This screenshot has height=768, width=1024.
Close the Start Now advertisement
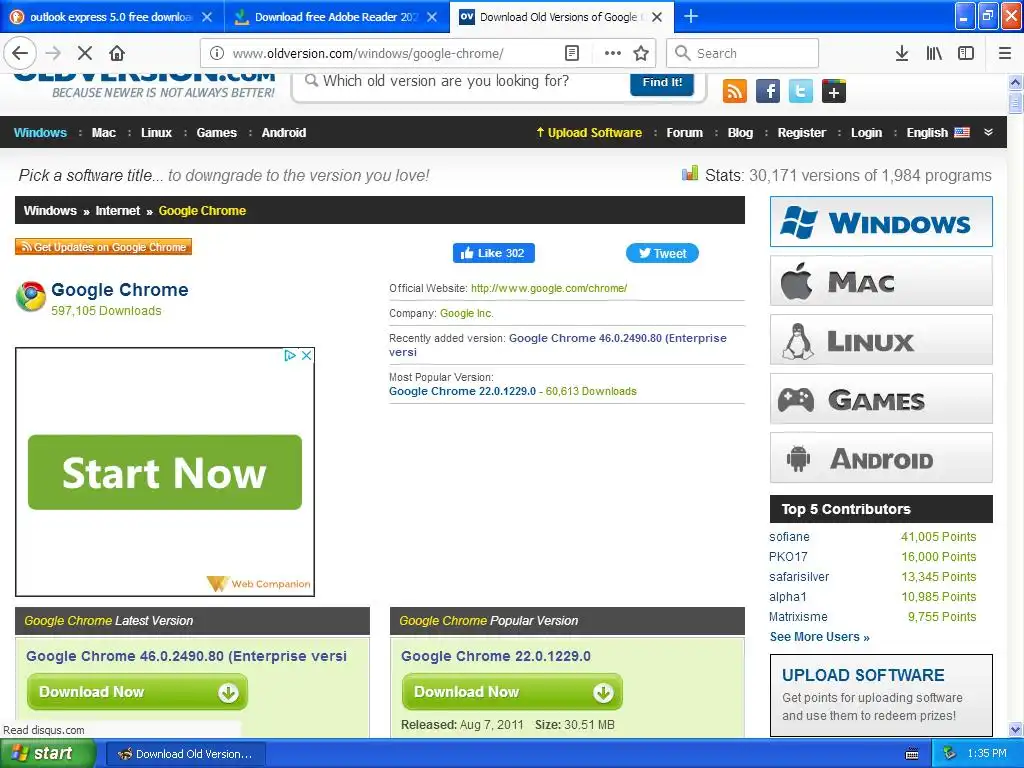pyautogui.click(x=306, y=355)
